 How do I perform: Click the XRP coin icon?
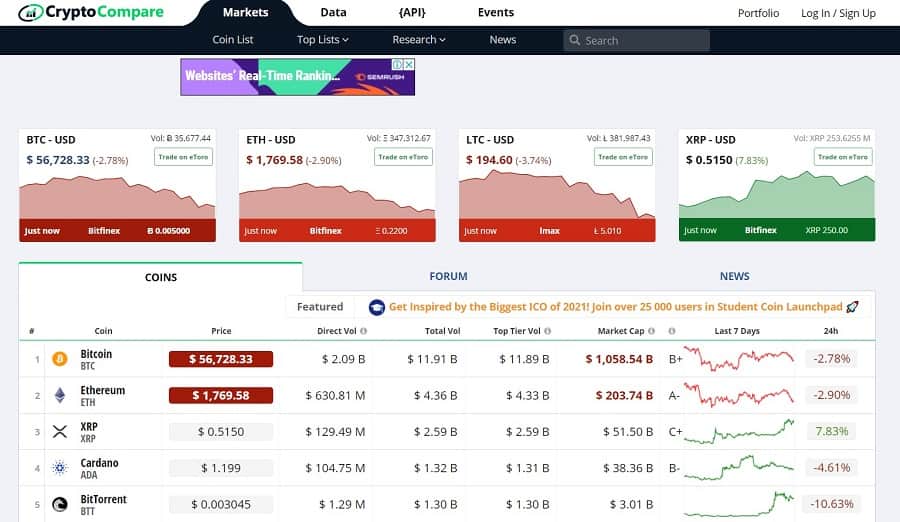[60, 431]
